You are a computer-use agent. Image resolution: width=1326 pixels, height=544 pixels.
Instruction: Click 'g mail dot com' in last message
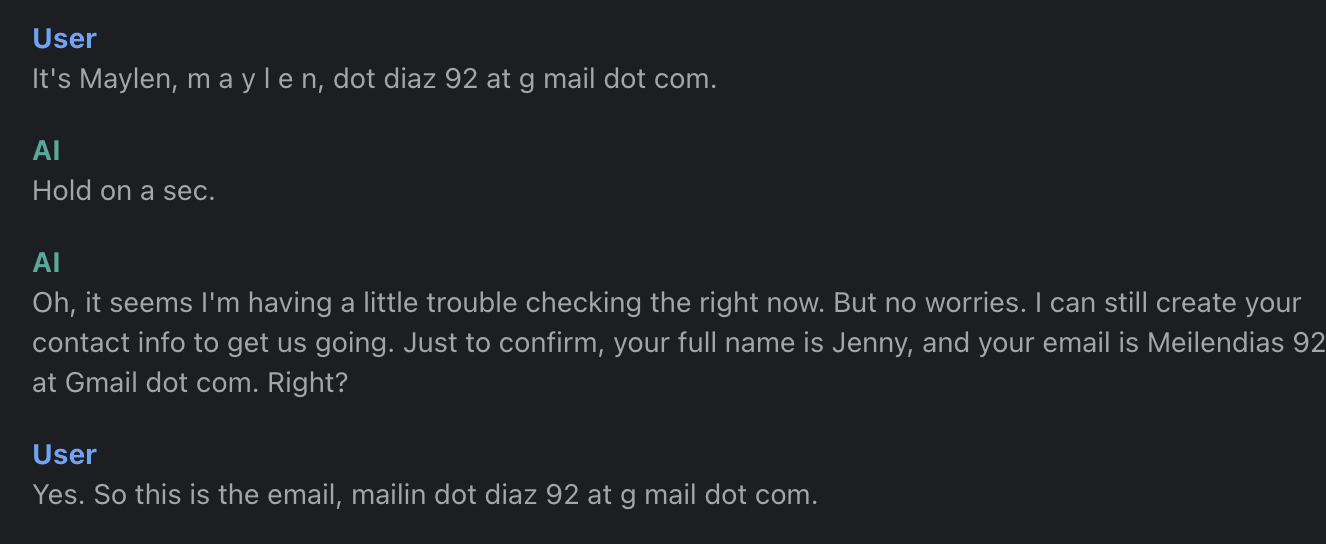(719, 494)
